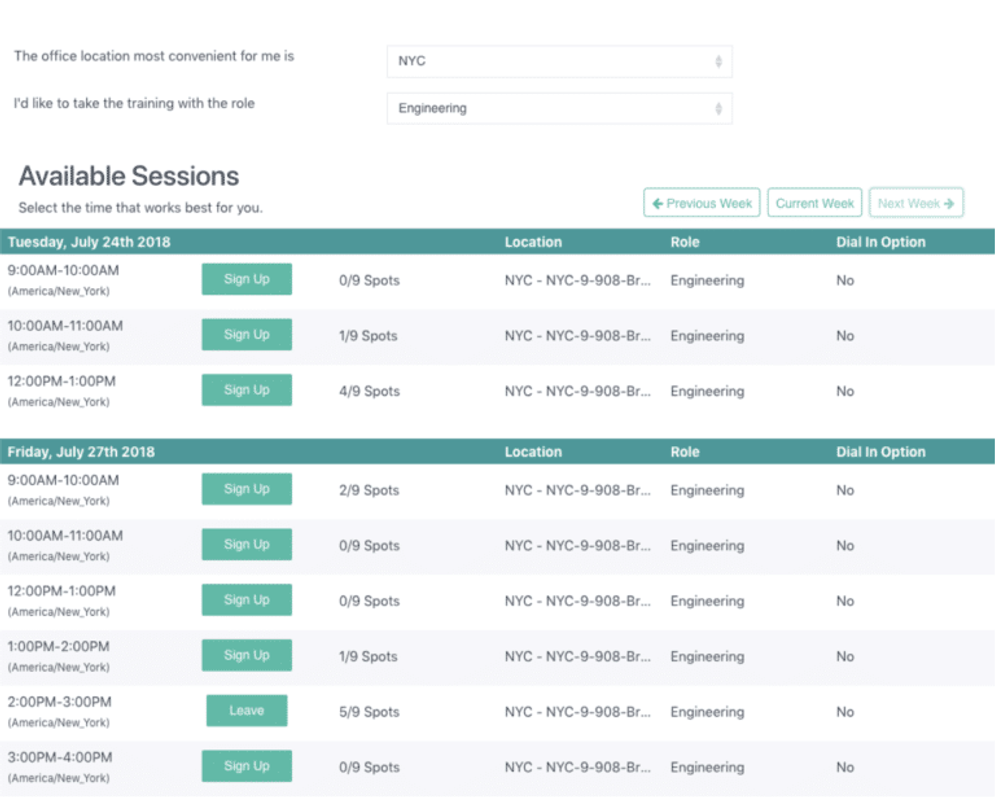Click the location text in Tuesday 9:00AM row

[x=577, y=280]
